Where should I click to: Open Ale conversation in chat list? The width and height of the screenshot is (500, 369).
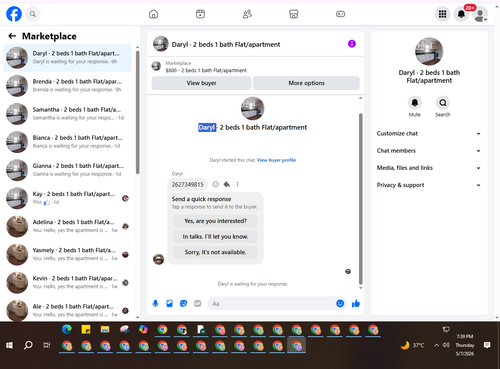(x=67, y=310)
